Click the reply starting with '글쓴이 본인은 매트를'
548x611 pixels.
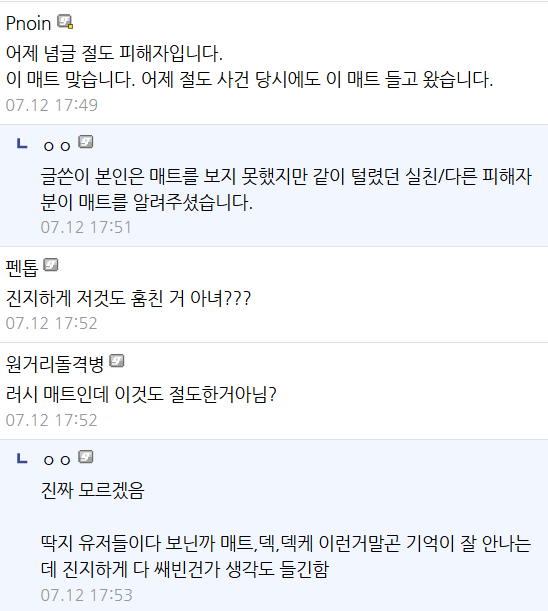[x=286, y=189]
